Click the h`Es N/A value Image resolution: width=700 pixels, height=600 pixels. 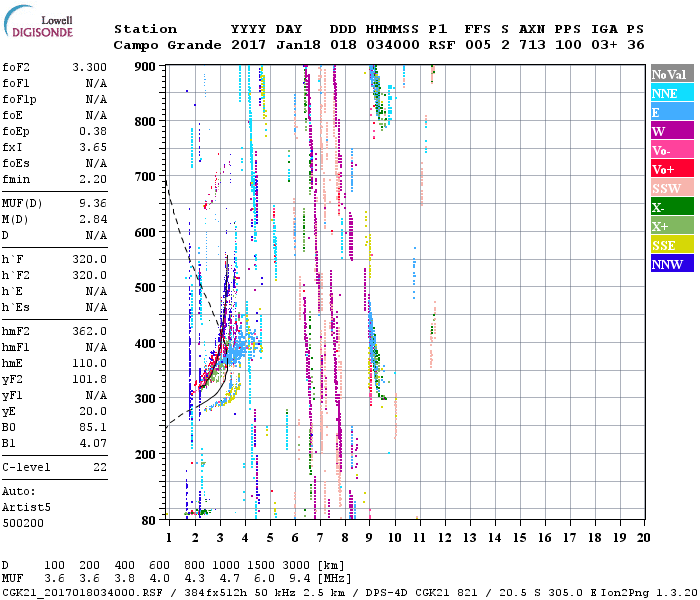point(96,308)
